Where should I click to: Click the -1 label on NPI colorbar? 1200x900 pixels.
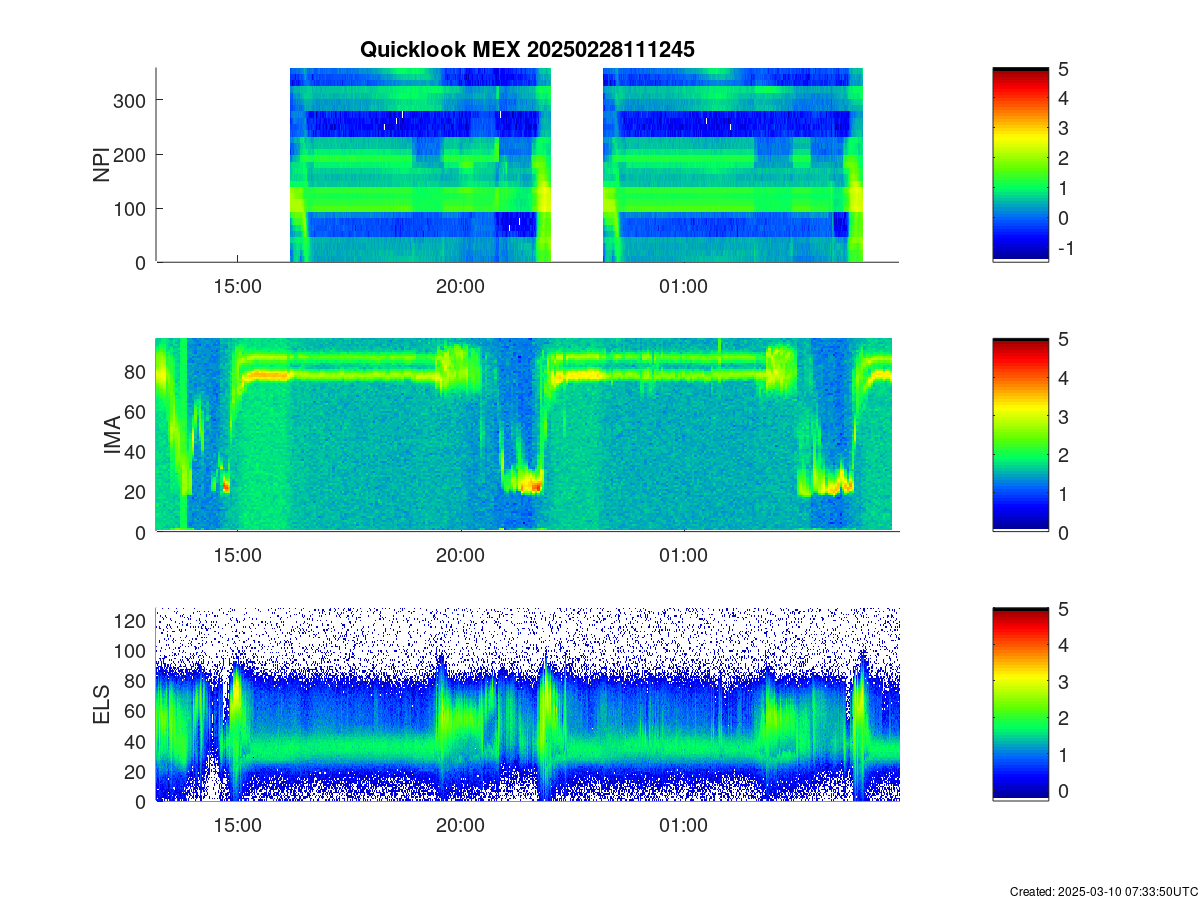pos(1065,248)
